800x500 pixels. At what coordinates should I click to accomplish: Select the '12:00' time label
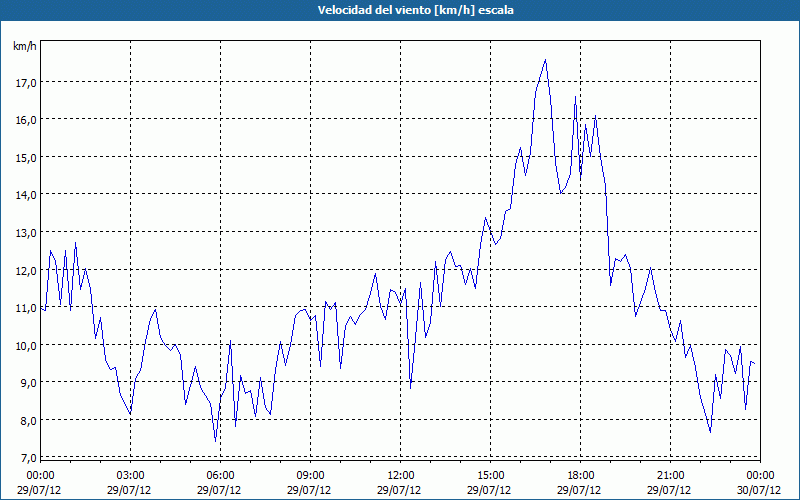(401, 476)
